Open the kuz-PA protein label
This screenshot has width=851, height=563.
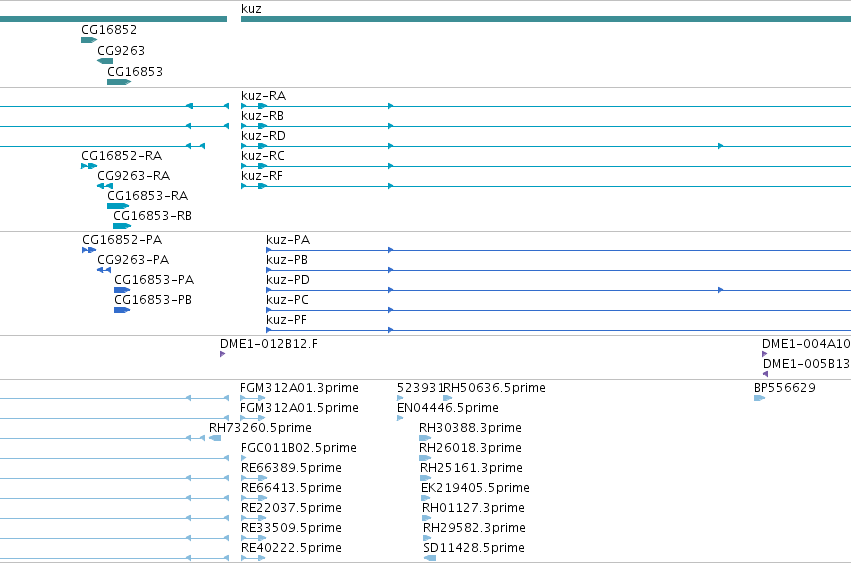288,240
